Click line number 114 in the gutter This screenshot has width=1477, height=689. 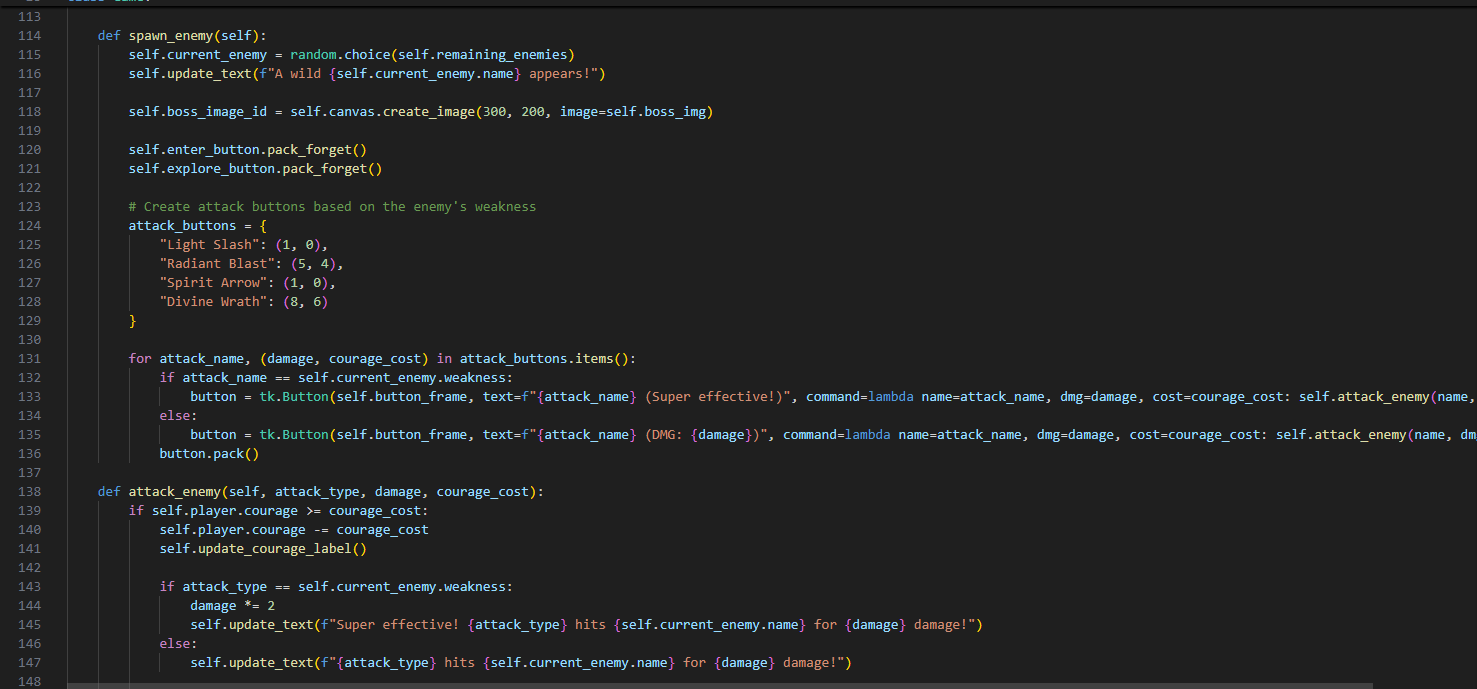click(x=30, y=35)
